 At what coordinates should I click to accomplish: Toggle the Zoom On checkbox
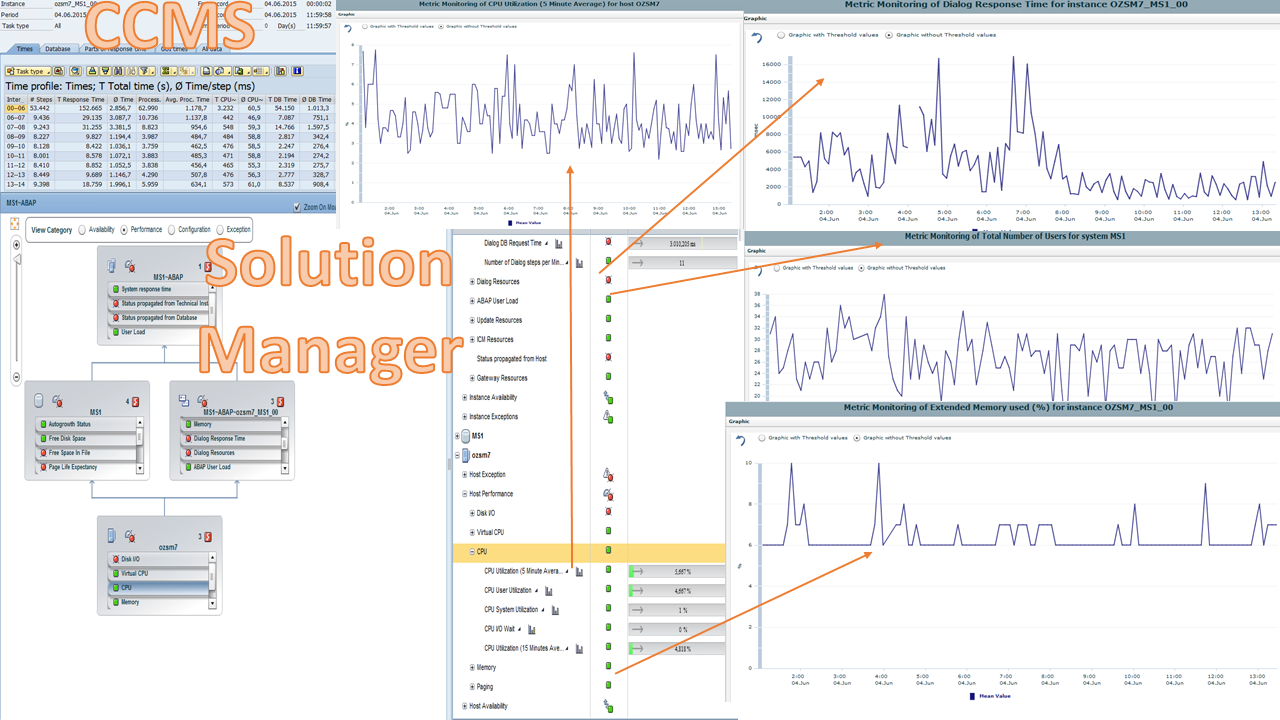pyautogui.click(x=297, y=207)
